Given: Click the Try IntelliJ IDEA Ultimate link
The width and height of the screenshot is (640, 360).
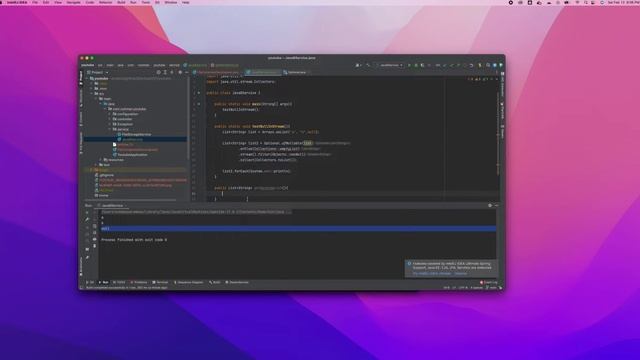Looking at the screenshot, I should (x=431, y=273).
